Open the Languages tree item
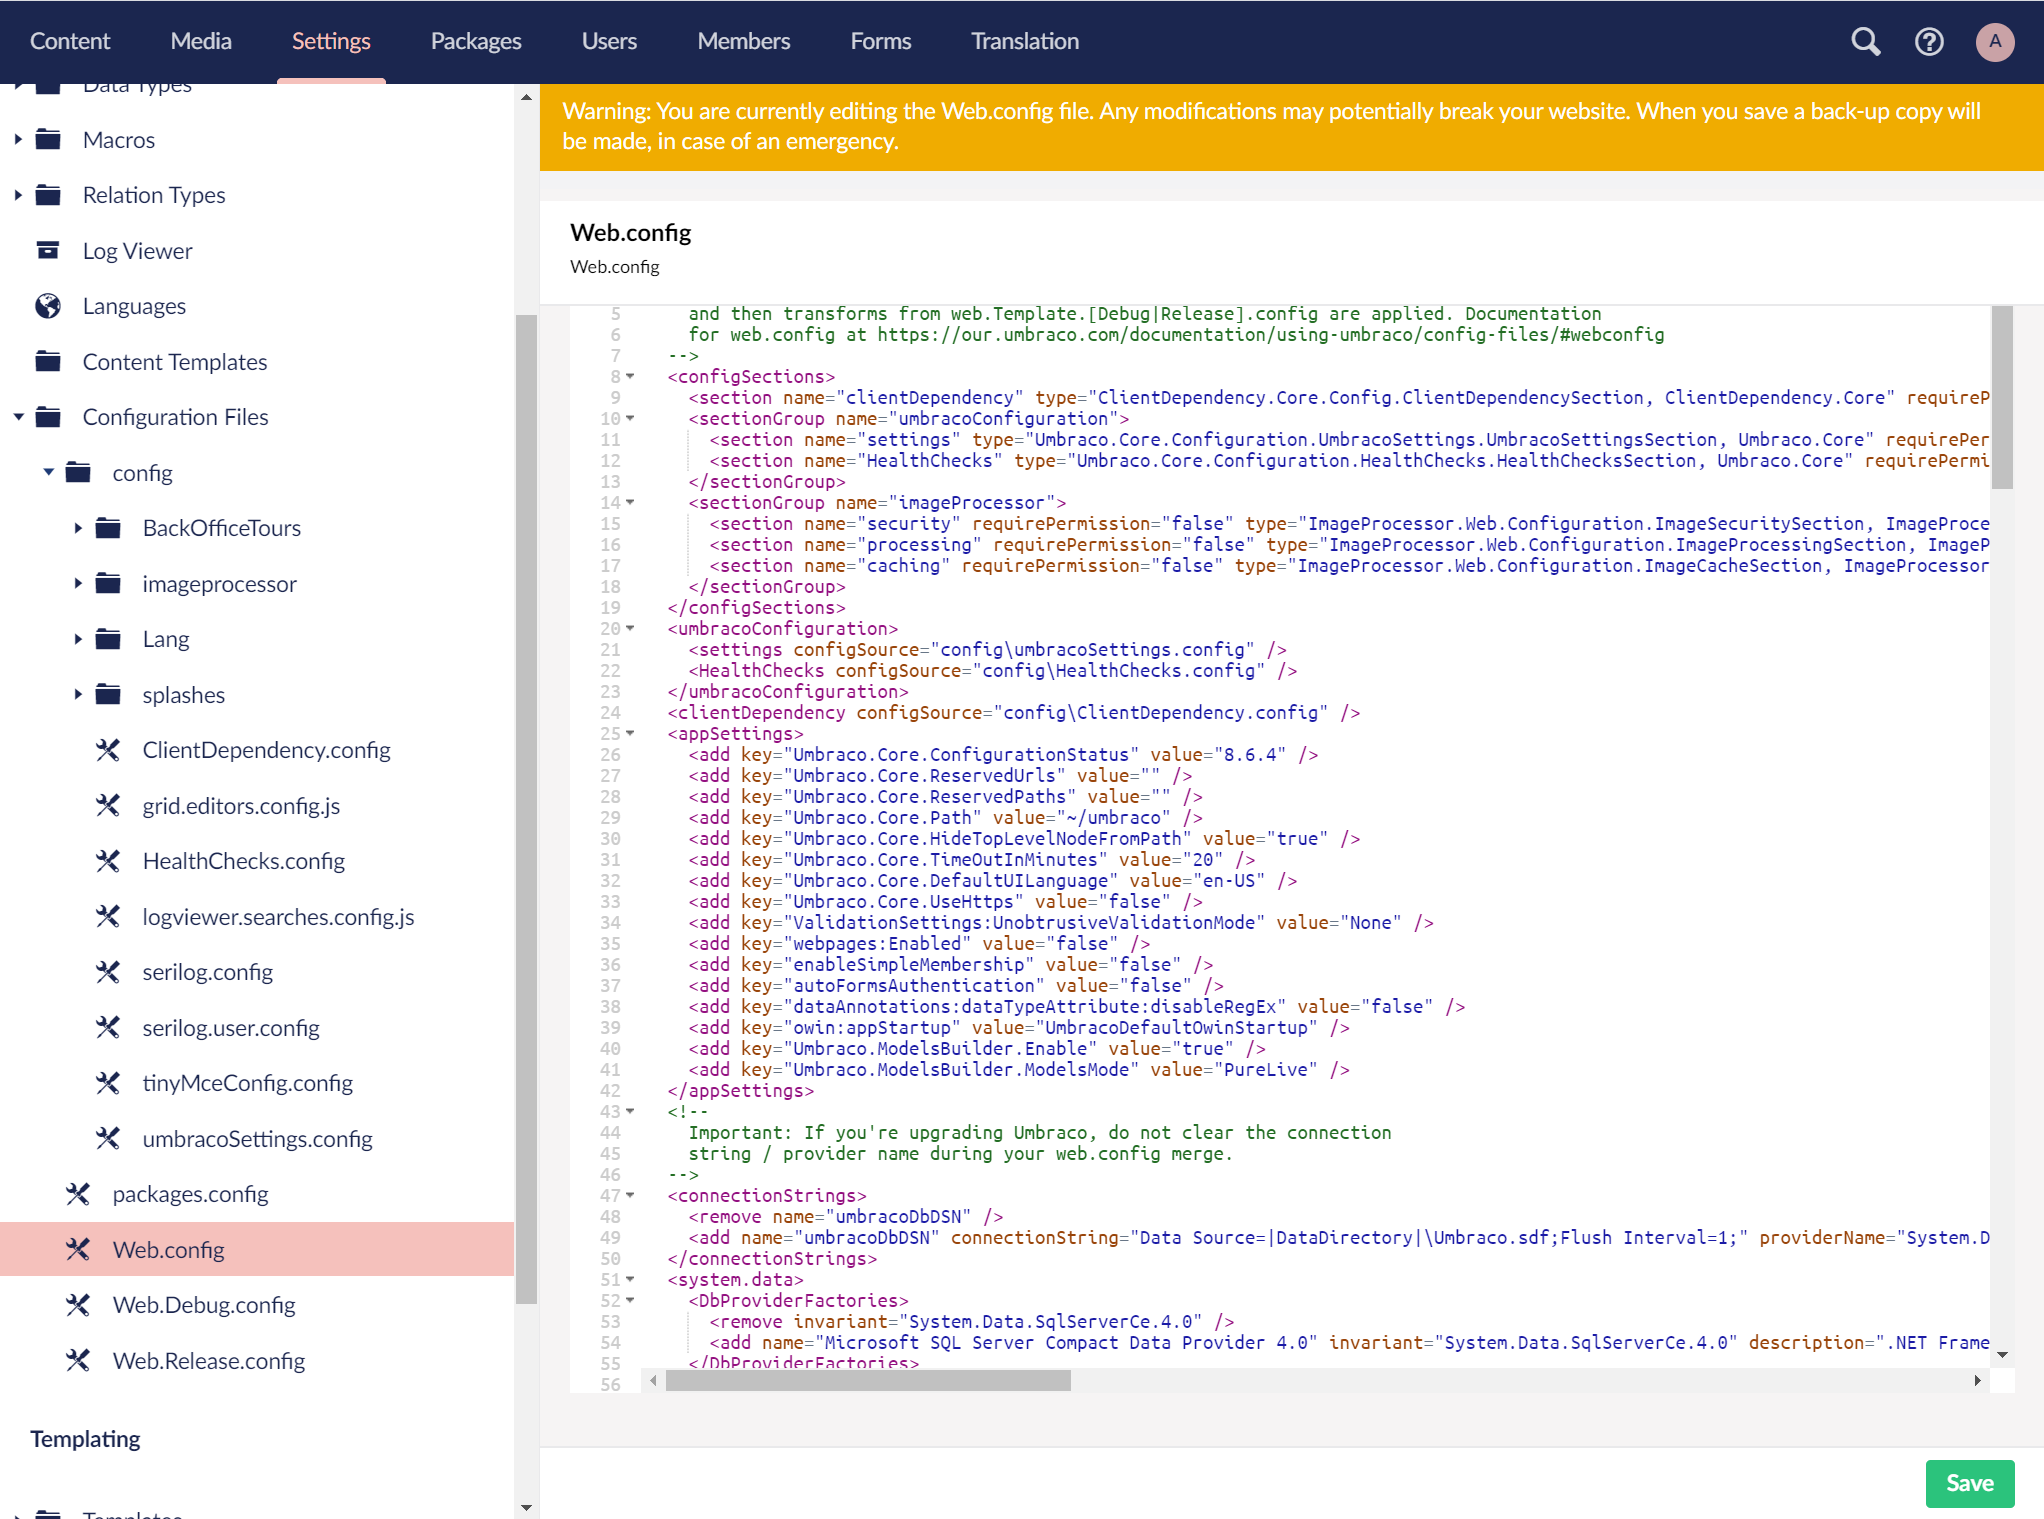The width and height of the screenshot is (2044, 1519). pyautogui.click(x=134, y=306)
